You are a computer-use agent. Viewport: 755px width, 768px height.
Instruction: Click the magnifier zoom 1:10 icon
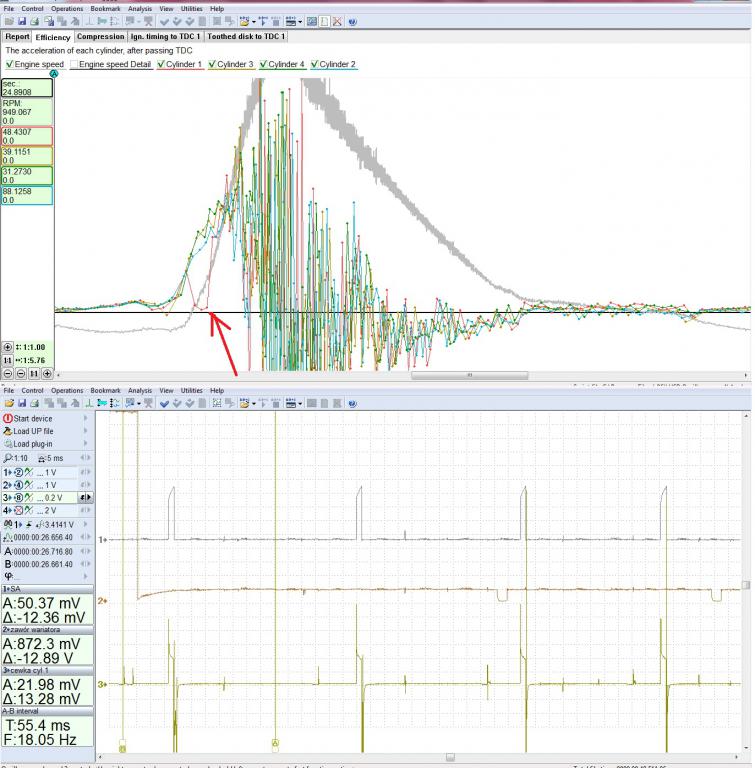click(8, 457)
